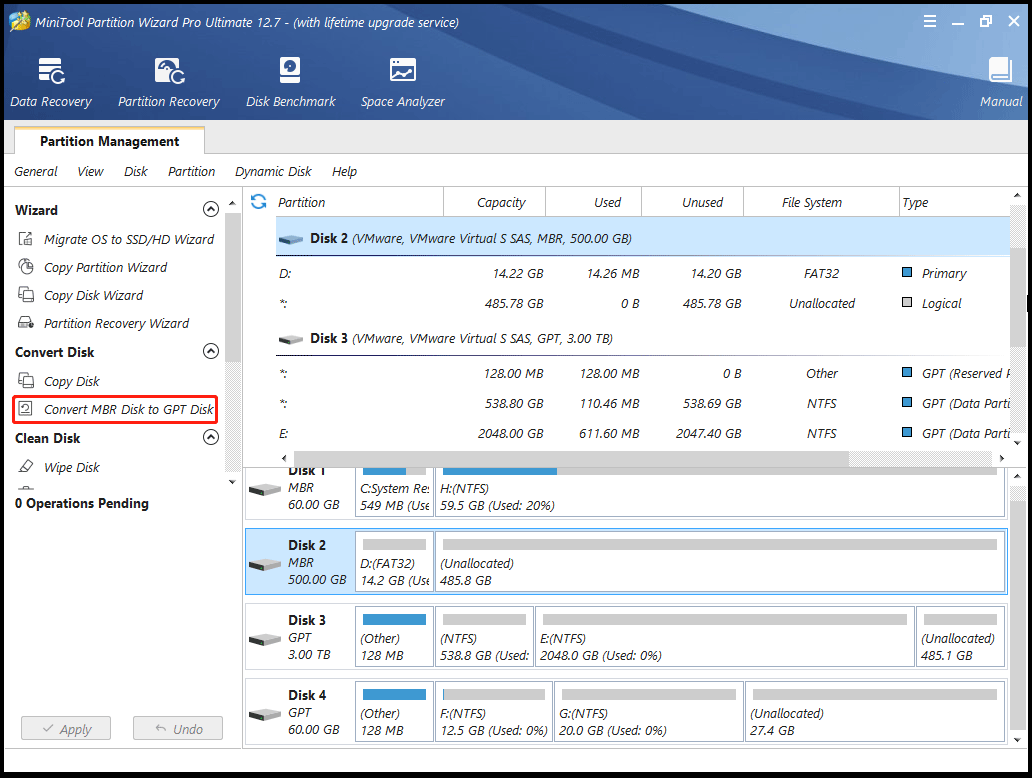The height and width of the screenshot is (778, 1032).
Task: Select the D: FAT32 partition row
Action: [642, 273]
